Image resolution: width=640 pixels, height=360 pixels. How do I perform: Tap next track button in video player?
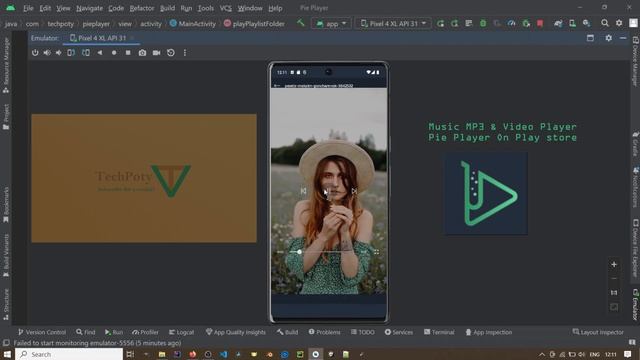click(353, 191)
